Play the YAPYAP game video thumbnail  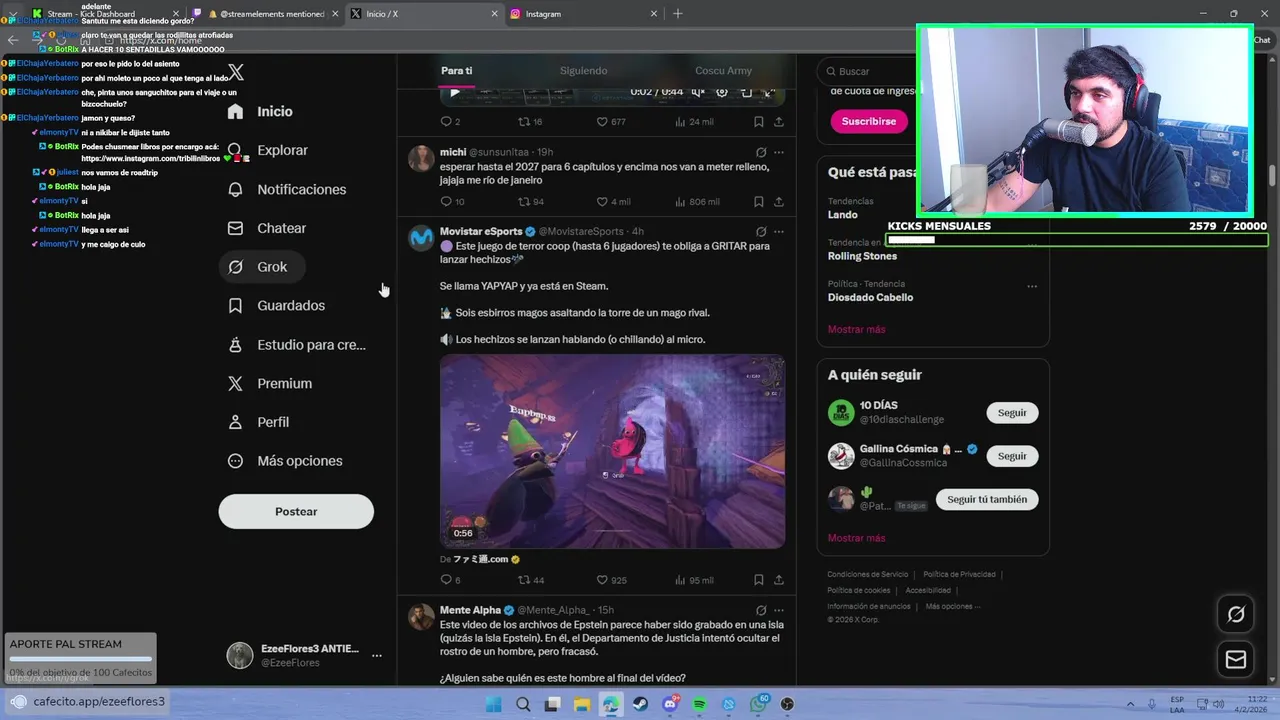pyautogui.click(x=612, y=451)
